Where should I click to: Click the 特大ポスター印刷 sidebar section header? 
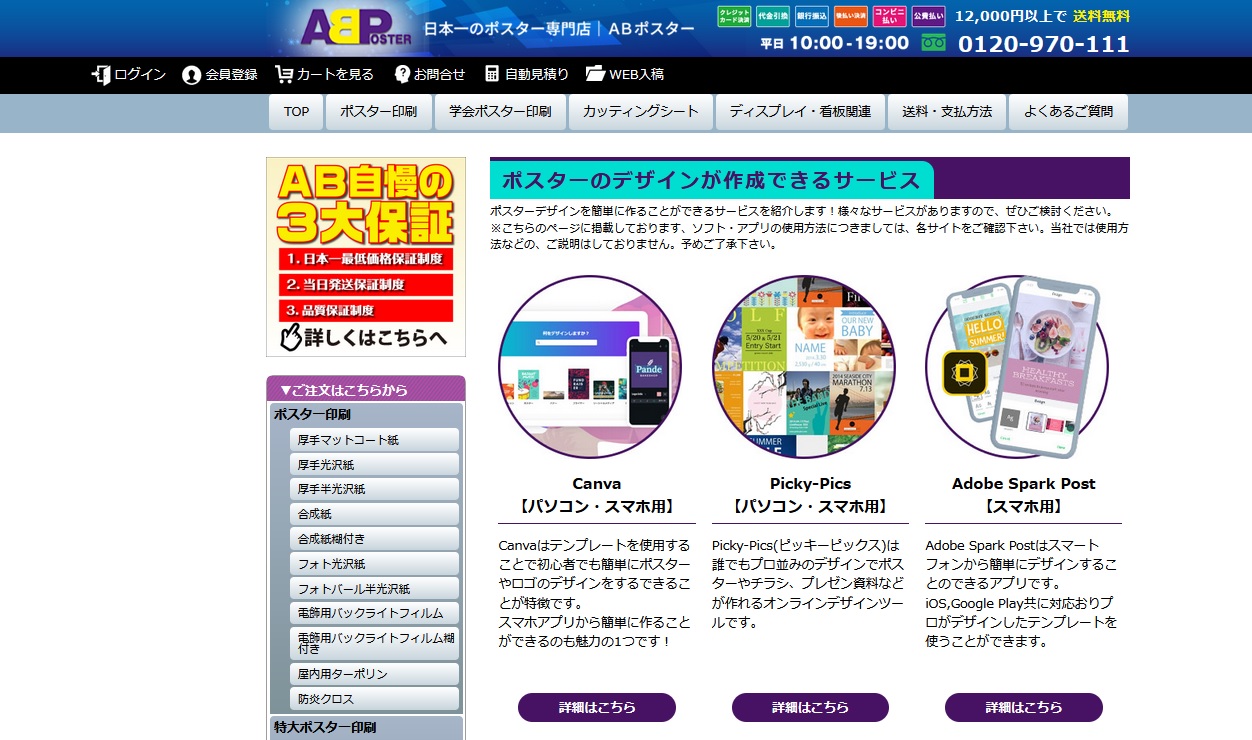coord(366,728)
